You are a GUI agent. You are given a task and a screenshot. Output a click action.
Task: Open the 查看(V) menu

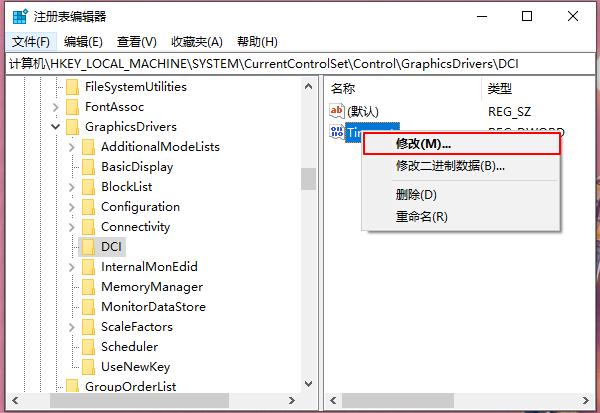[x=137, y=41]
